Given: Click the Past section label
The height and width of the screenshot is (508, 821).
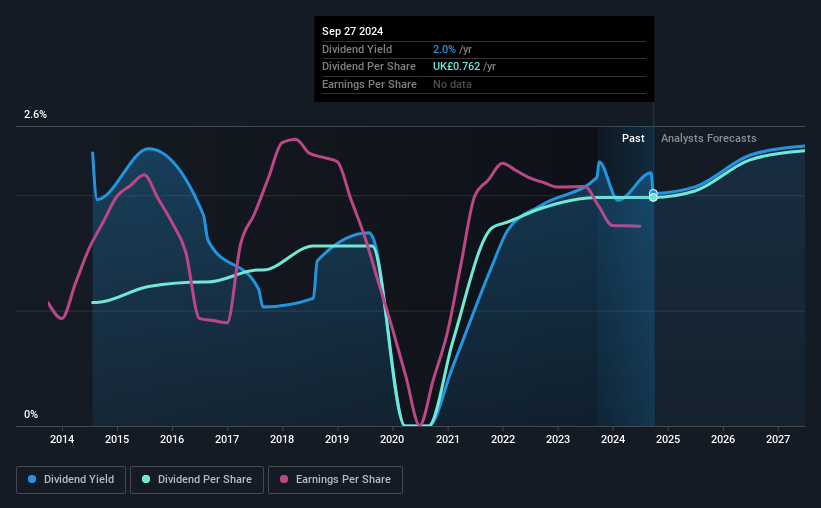Looking at the screenshot, I should pyautogui.click(x=633, y=138).
